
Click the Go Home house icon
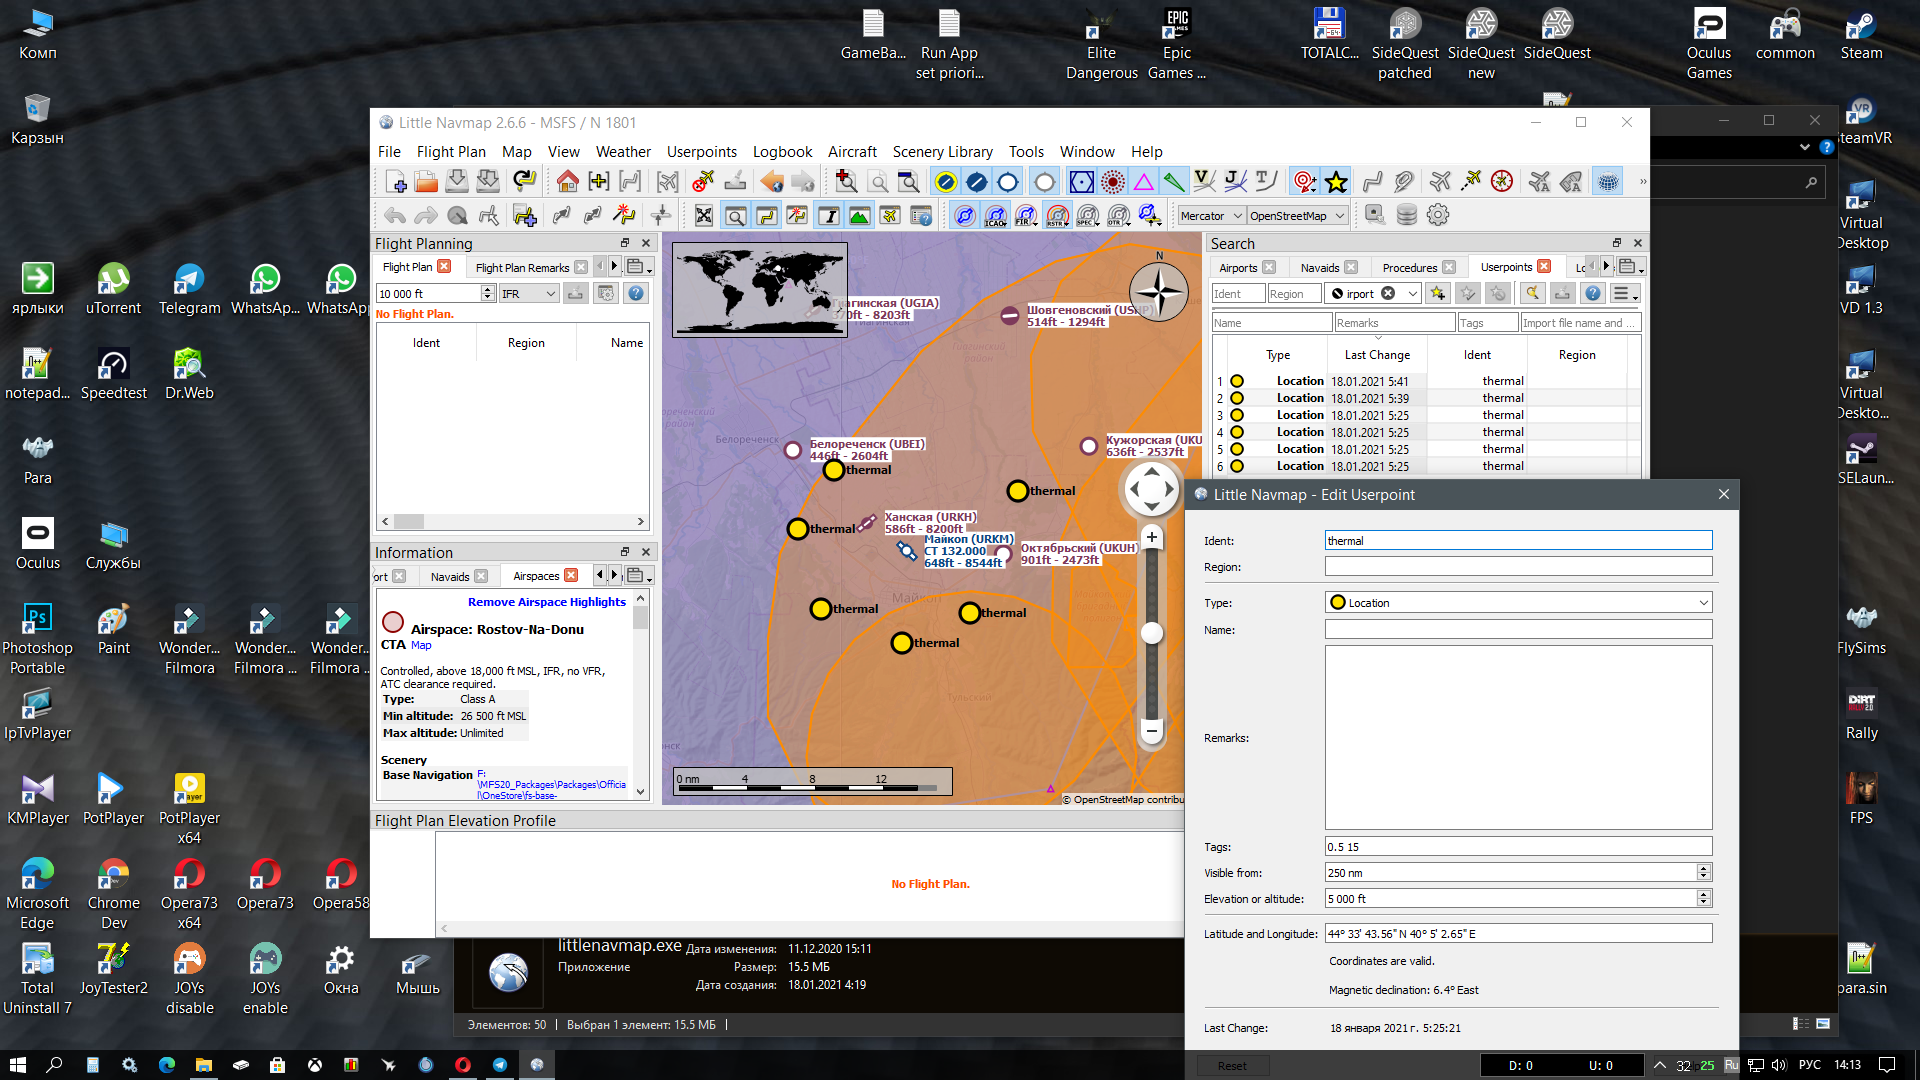click(568, 182)
